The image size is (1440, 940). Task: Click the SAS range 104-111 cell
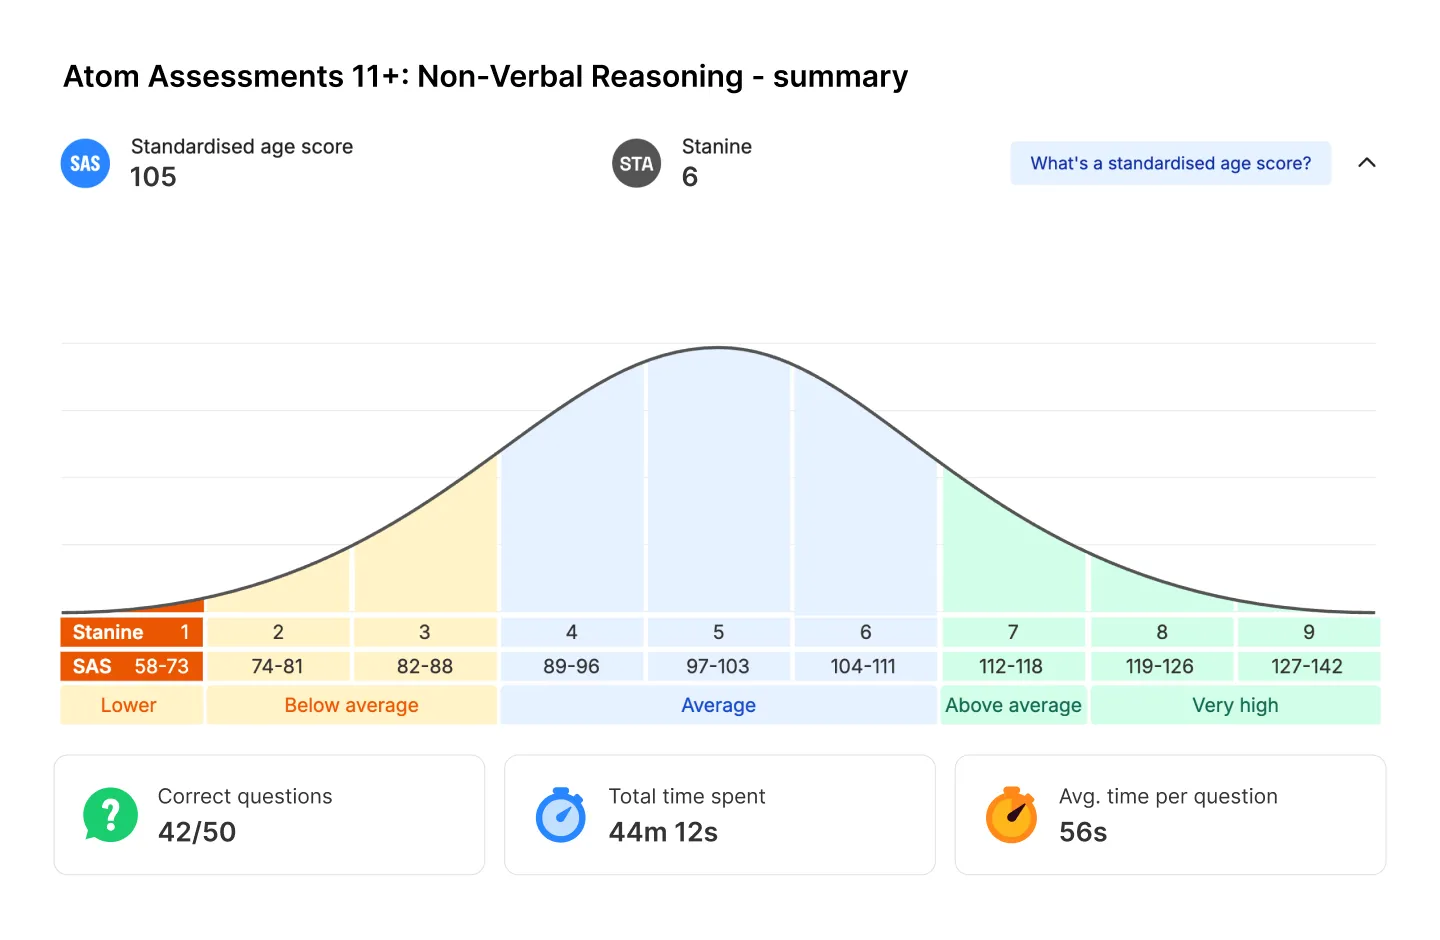pyautogui.click(x=865, y=666)
